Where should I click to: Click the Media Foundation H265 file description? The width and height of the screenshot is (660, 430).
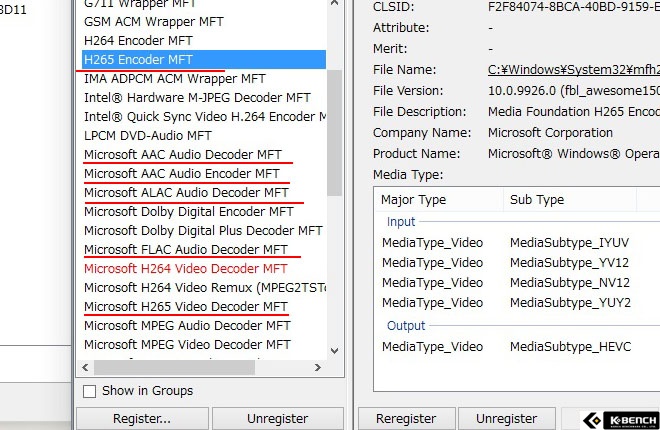[x=573, y=112]
